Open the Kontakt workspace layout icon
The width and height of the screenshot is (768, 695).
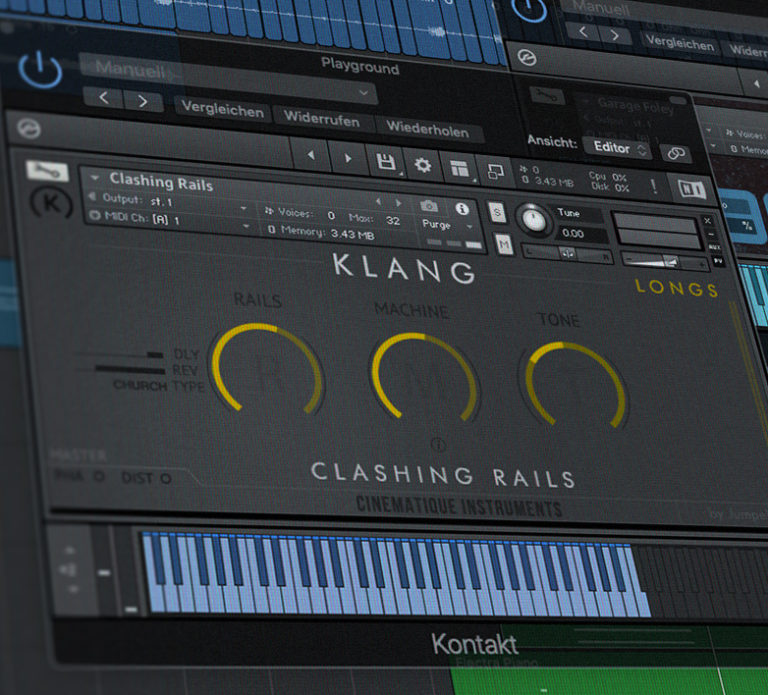tap(460, 168)
